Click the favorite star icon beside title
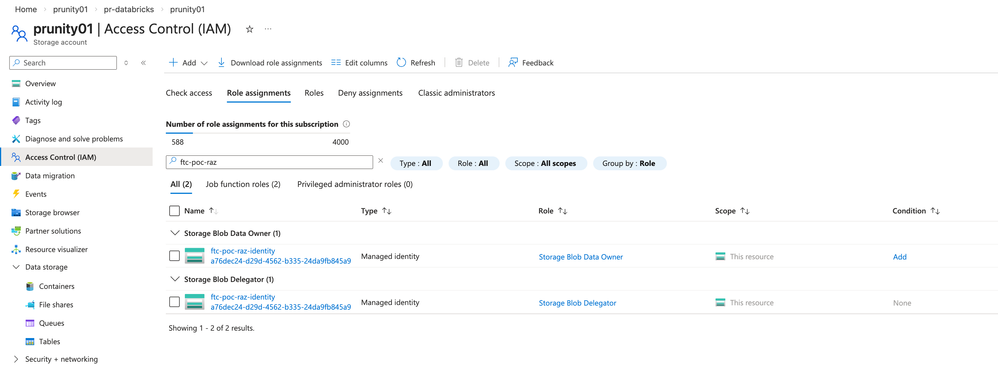Image resolution: width=998 pixels, height=367 pixels. tap(250, 29)
